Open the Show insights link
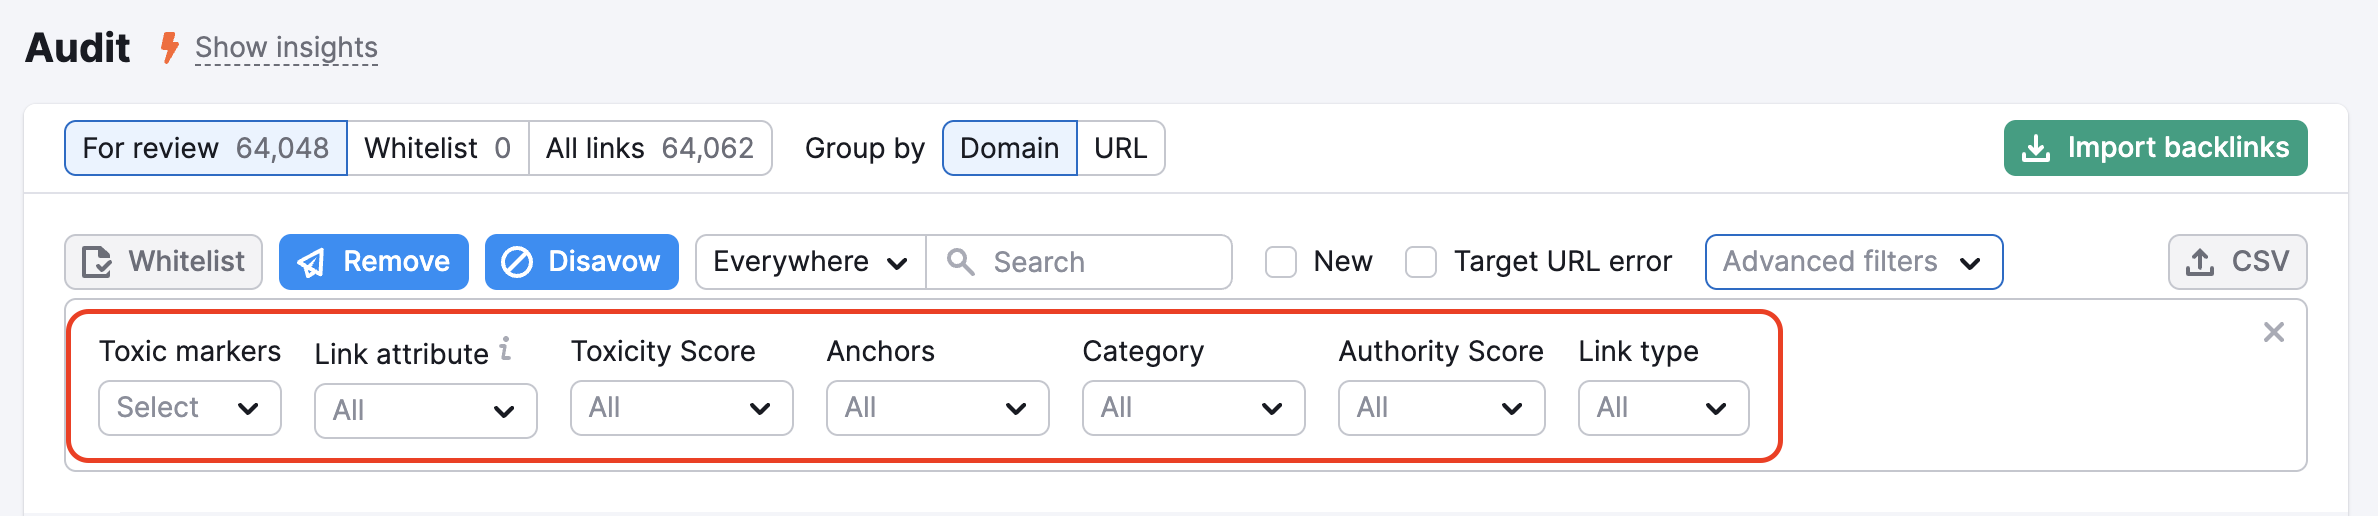 [x=286, y=47]
